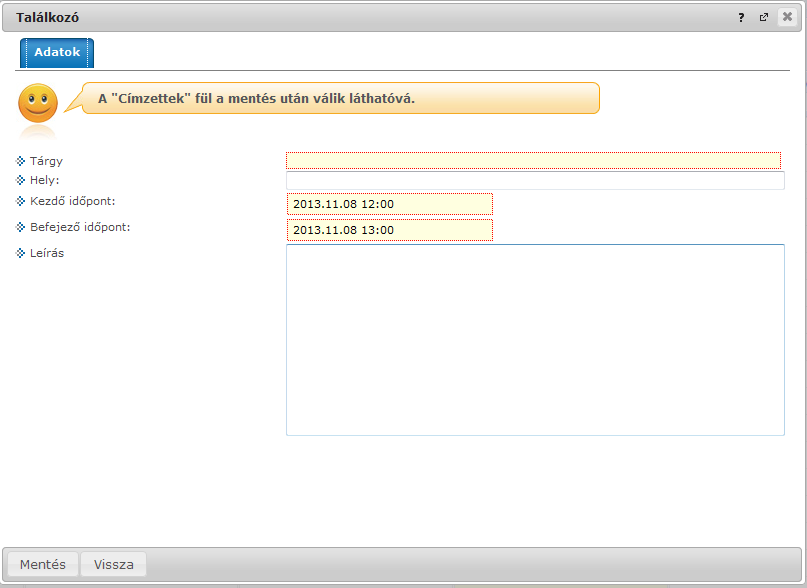
Task: Click the diamond icon beside Kezdő időpont
Action: (20, 201)
